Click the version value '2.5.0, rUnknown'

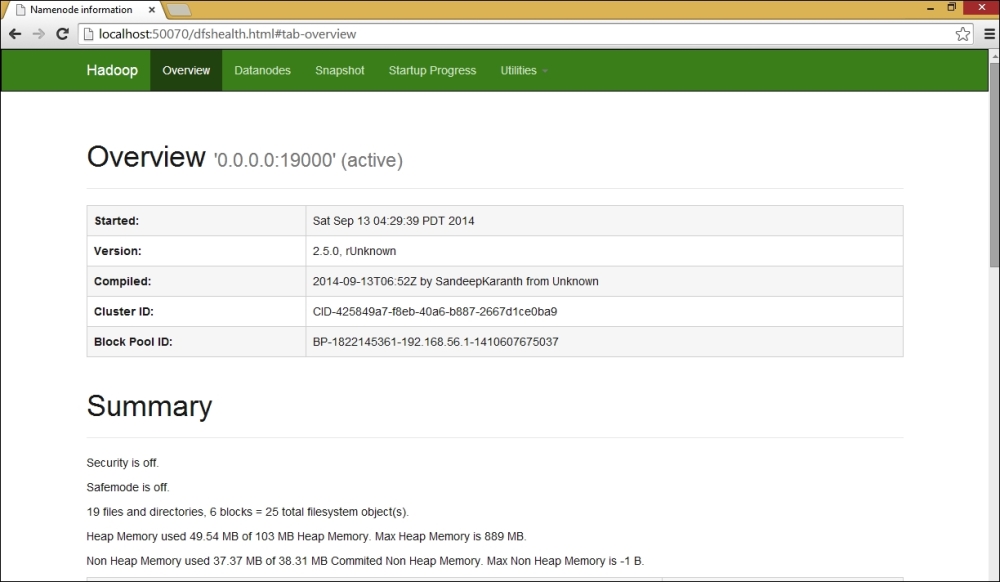click(x=354, y=251)
